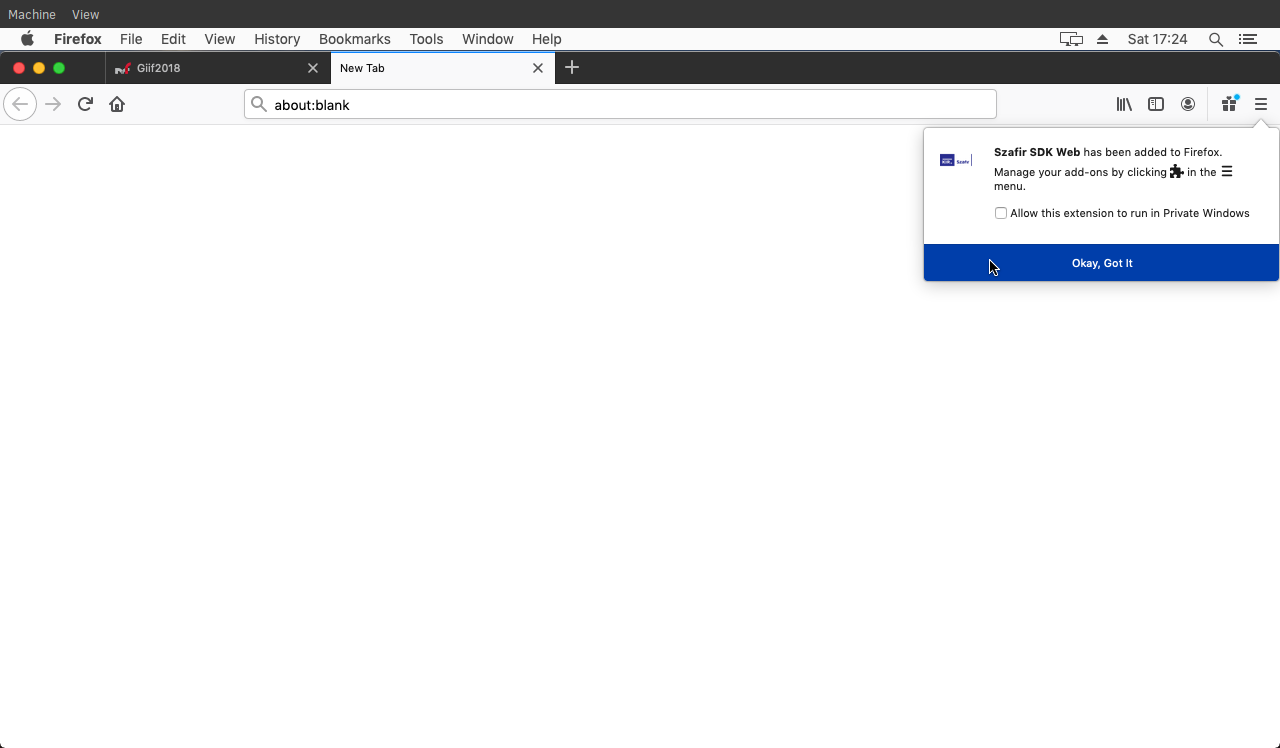
Task: Open Spotlight search in menu bar
Action: click(1216, 39)
